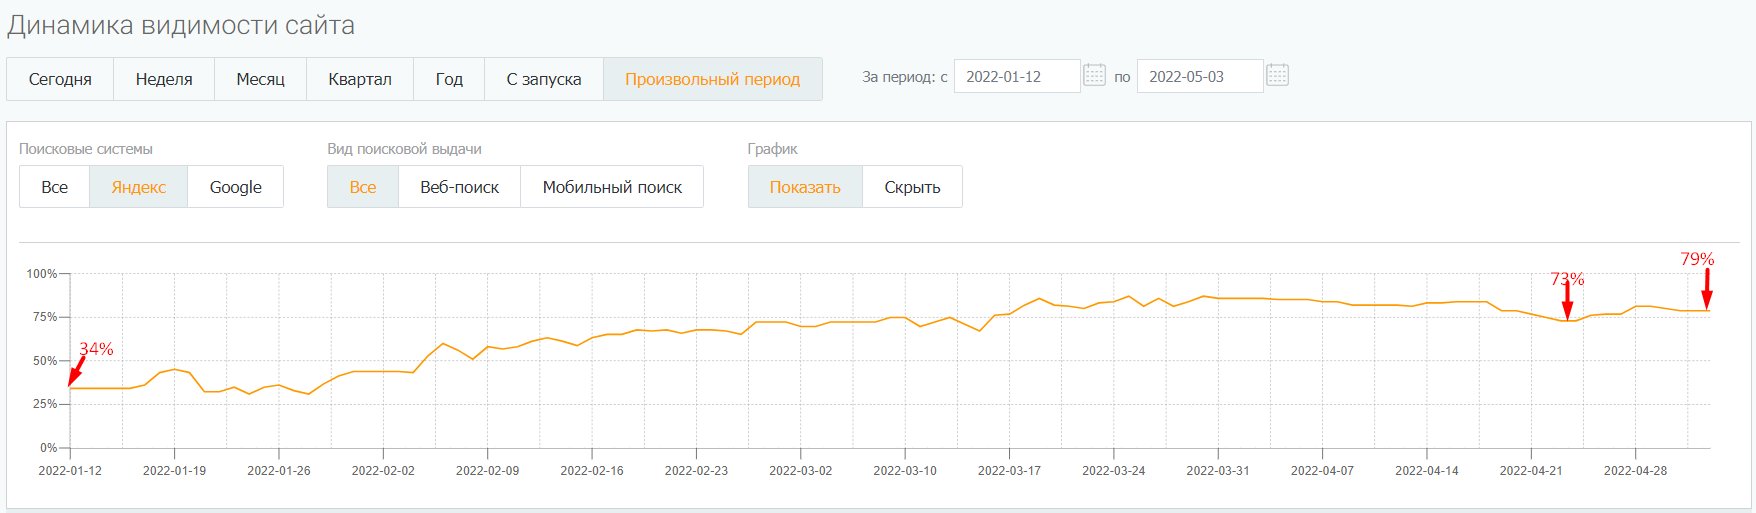Click the 79% endpoint on the chart line

(x=1707, y=310)
